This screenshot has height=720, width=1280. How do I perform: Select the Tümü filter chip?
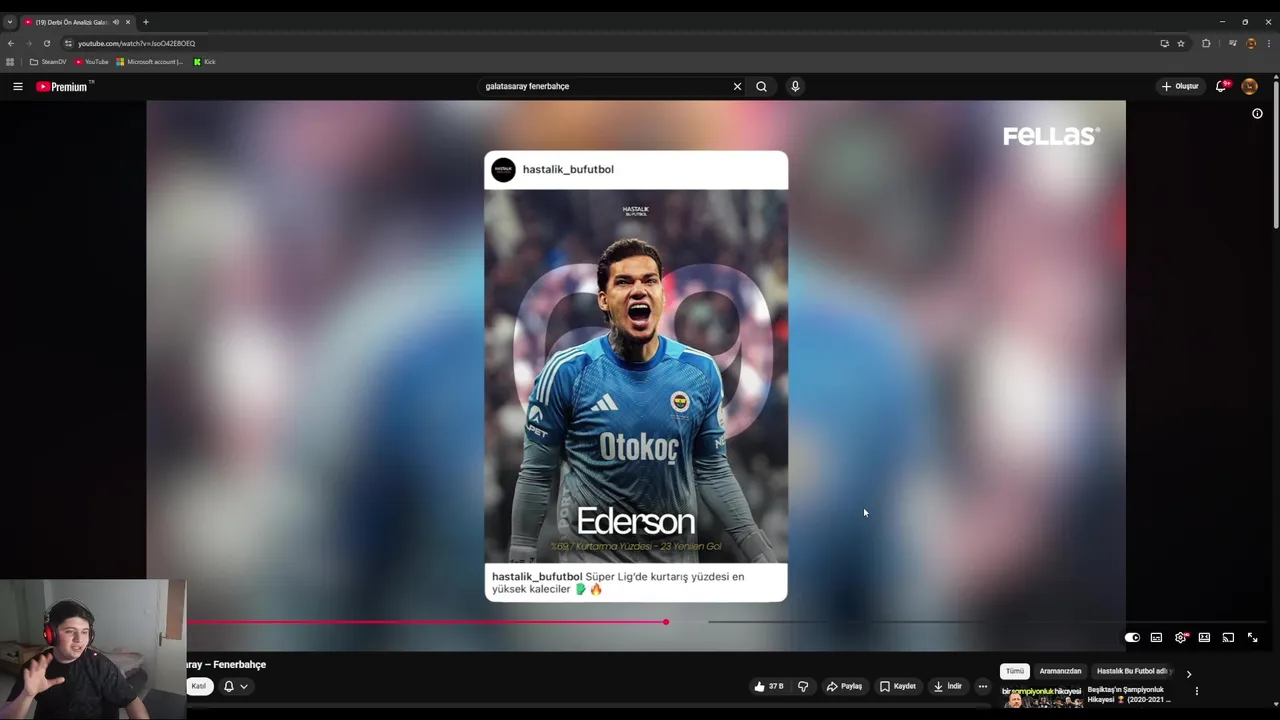click(x=1015, y=671)
